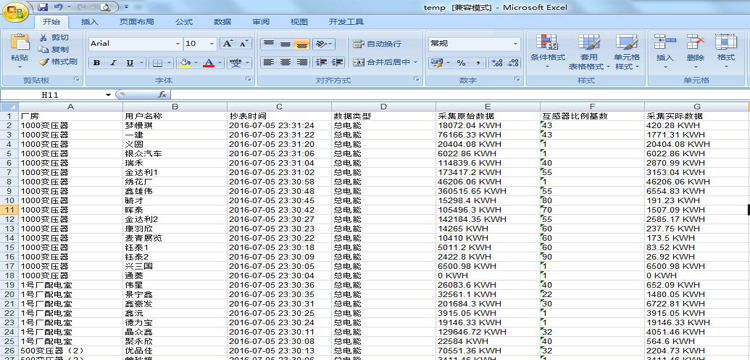
Task: Click the Name Box showing H11
Action: pyautogui.click(x=56, y=95)
